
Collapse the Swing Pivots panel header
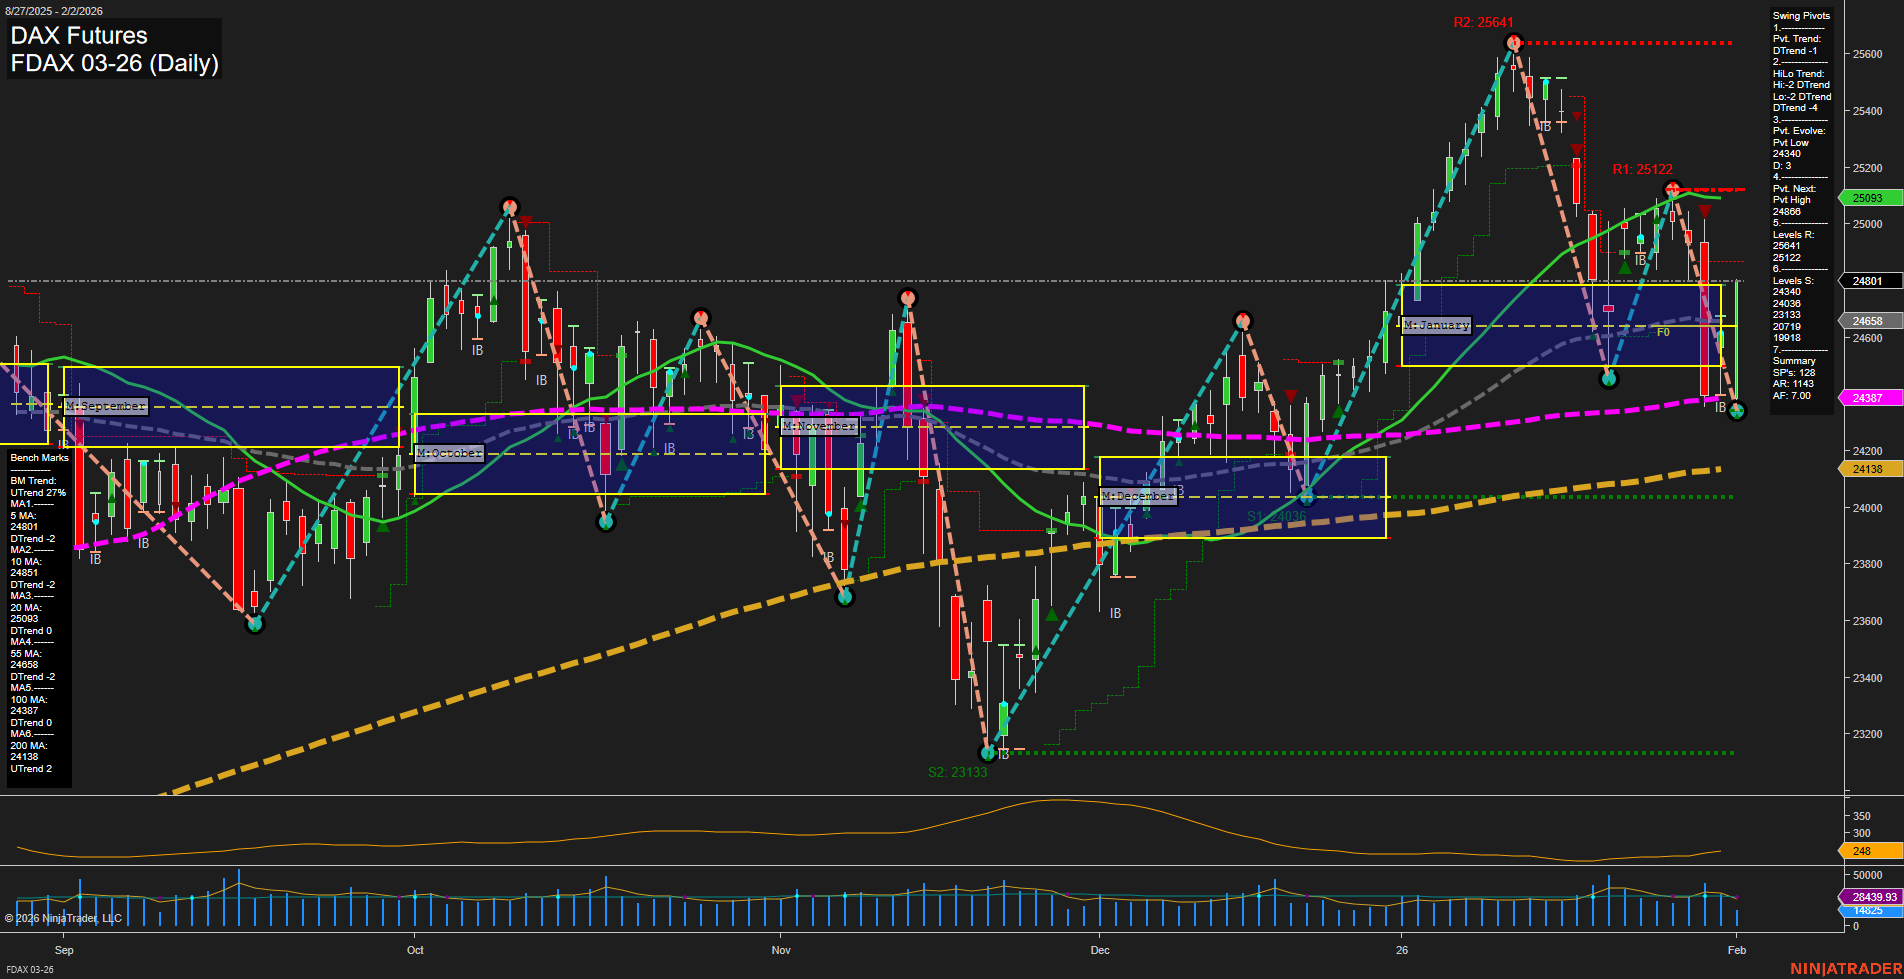[1800, 15]
